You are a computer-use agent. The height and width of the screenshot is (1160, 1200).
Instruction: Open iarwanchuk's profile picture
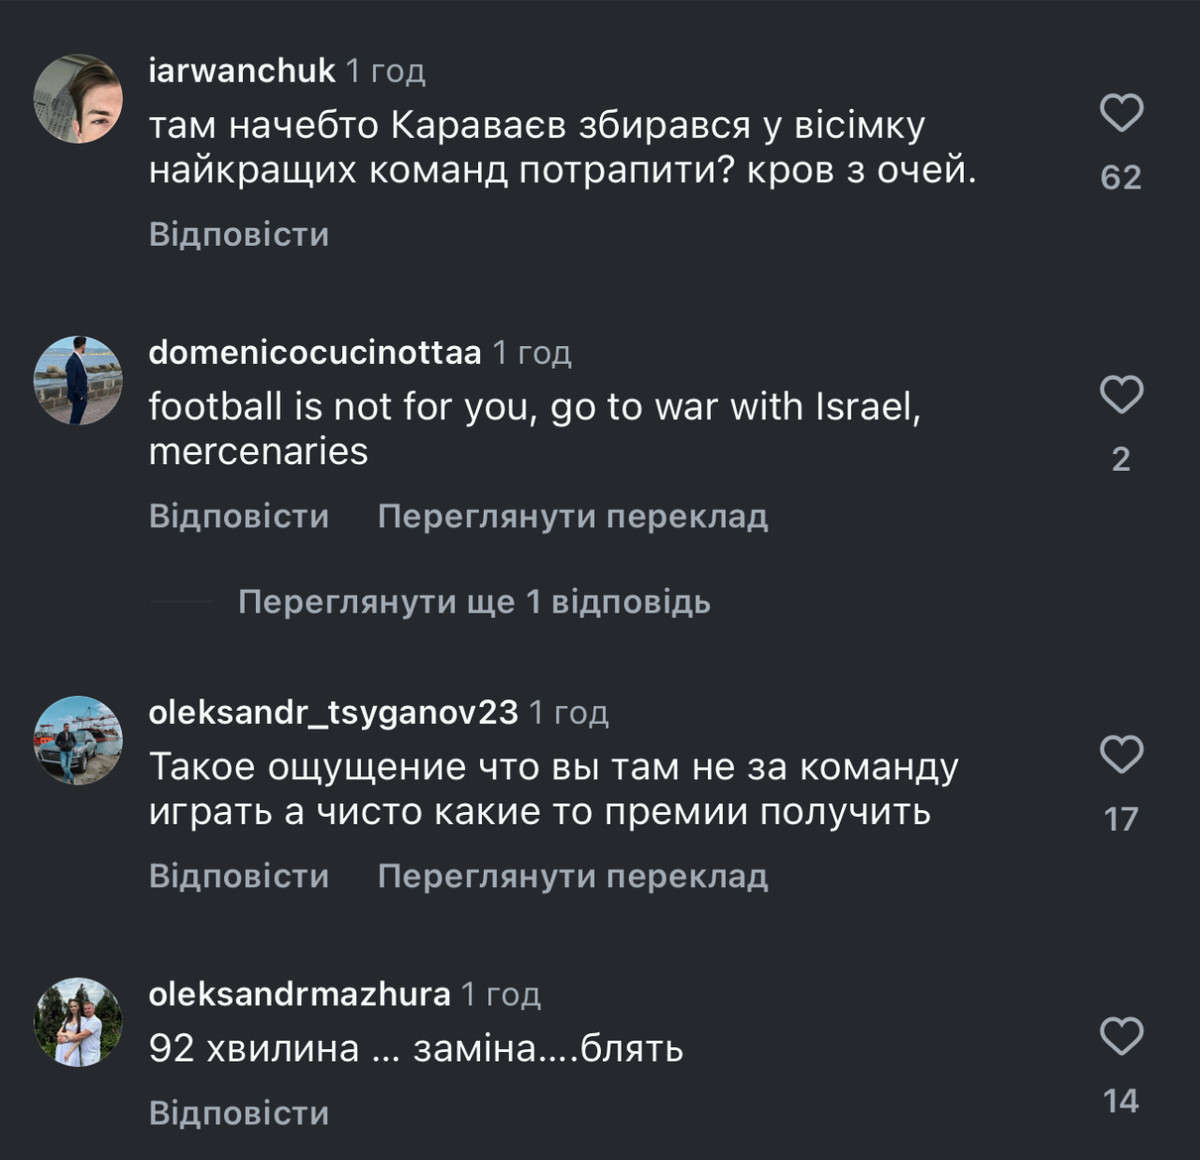click(78, 98)
